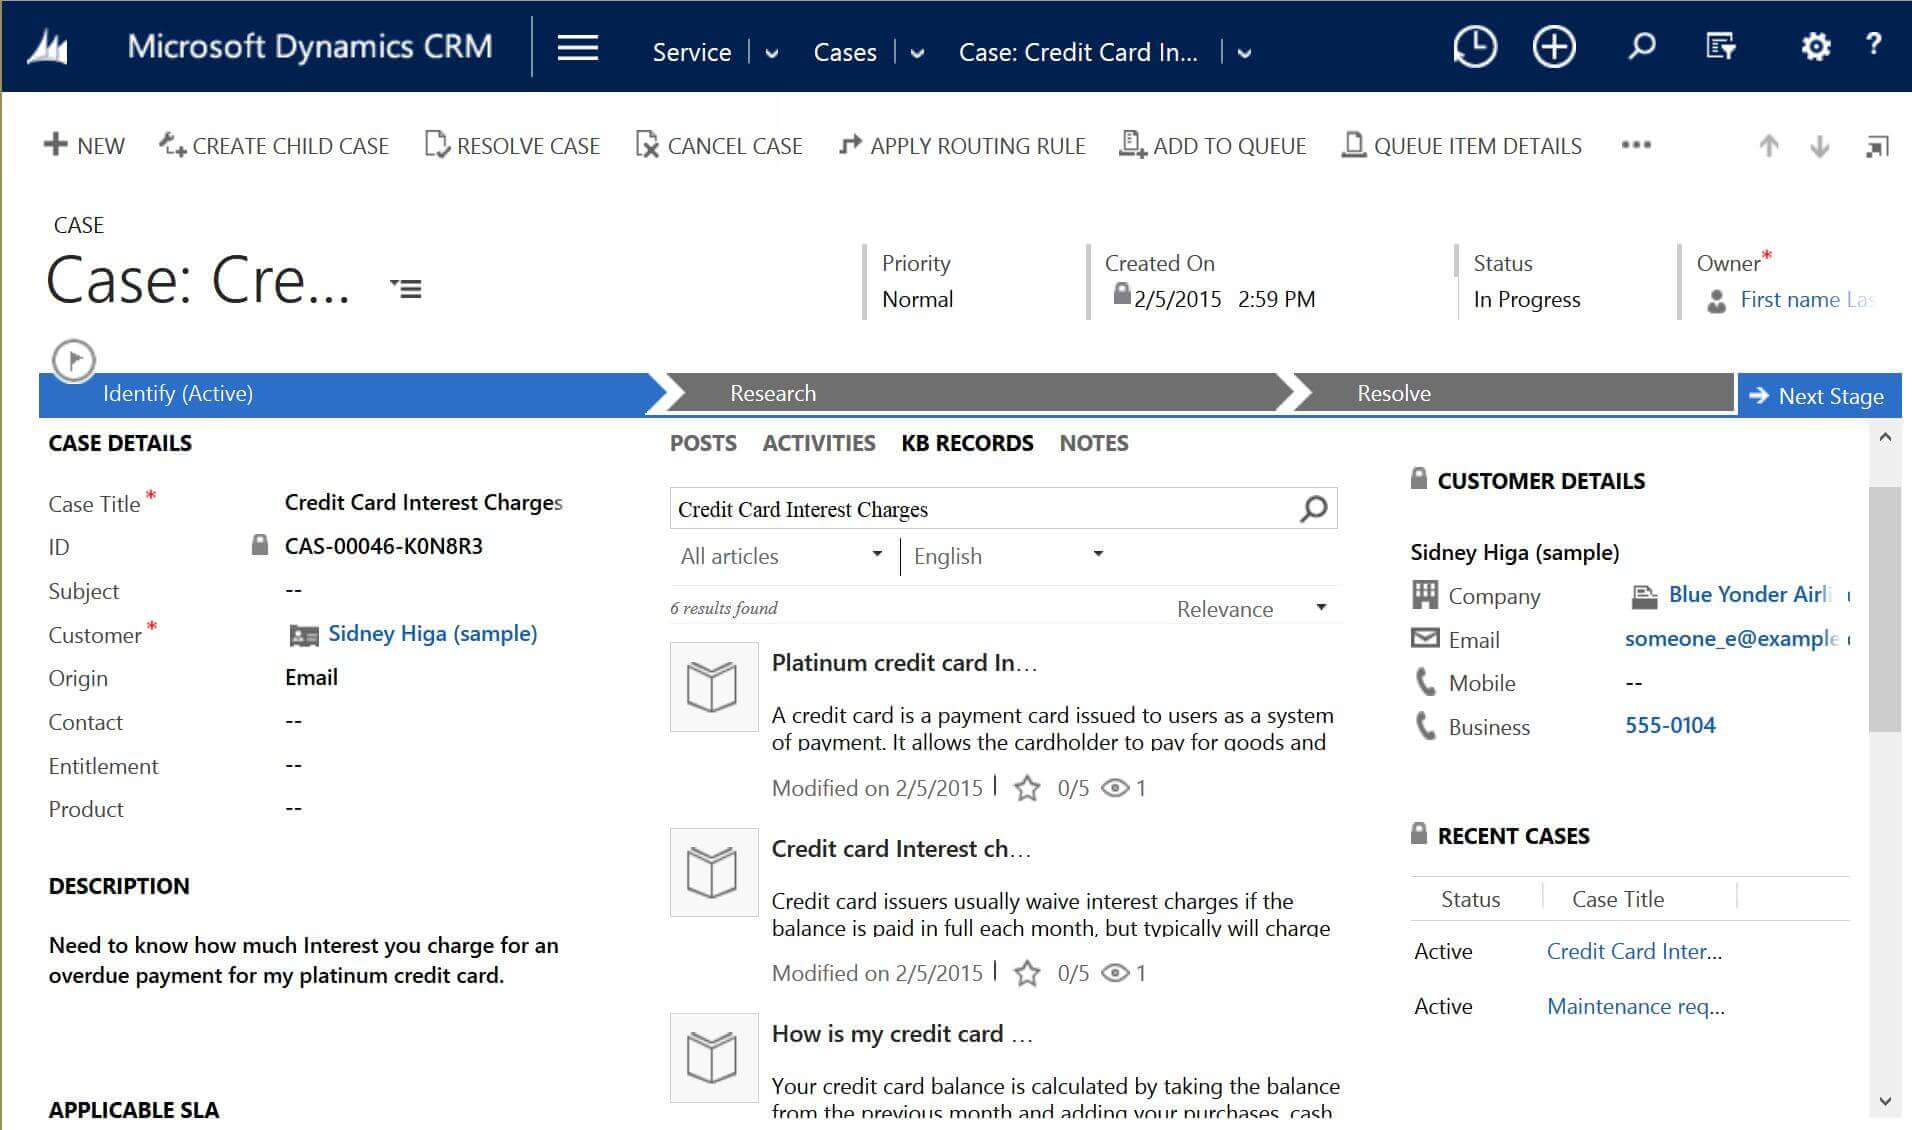Click the scrollbar down arrow
This screenshot has height=1130, width=1912.
click(x=1885, y=1102)
